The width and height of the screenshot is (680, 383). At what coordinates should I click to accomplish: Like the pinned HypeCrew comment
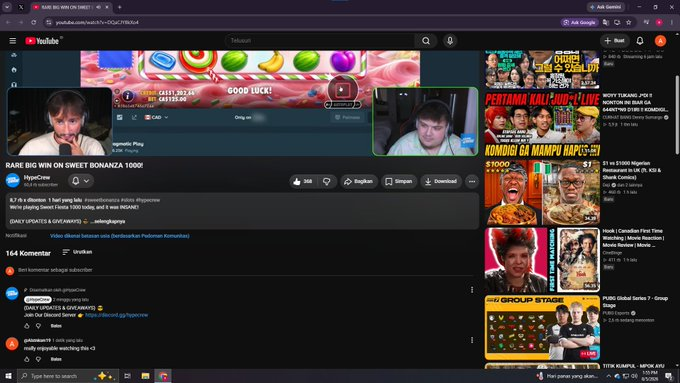pos(27,326)
